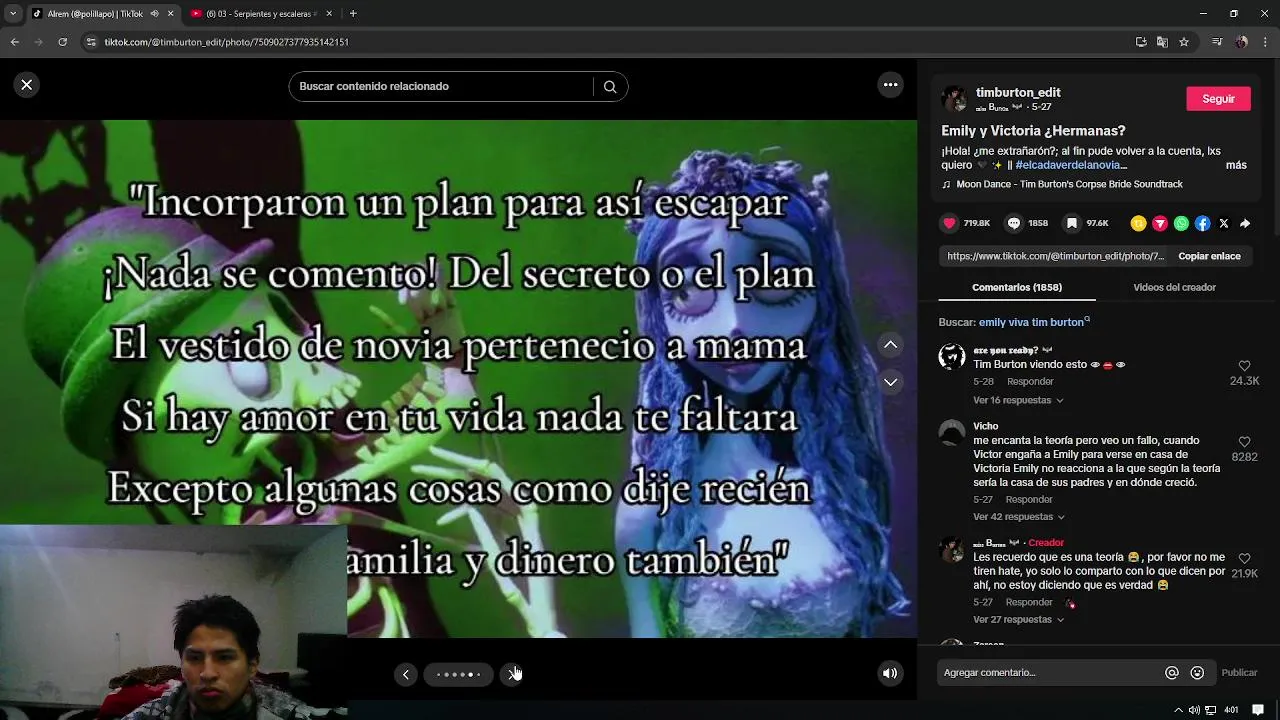Click the address bar URL
Image resolution: width=1280 pixels, height=720 pixels.
point(227,42)
